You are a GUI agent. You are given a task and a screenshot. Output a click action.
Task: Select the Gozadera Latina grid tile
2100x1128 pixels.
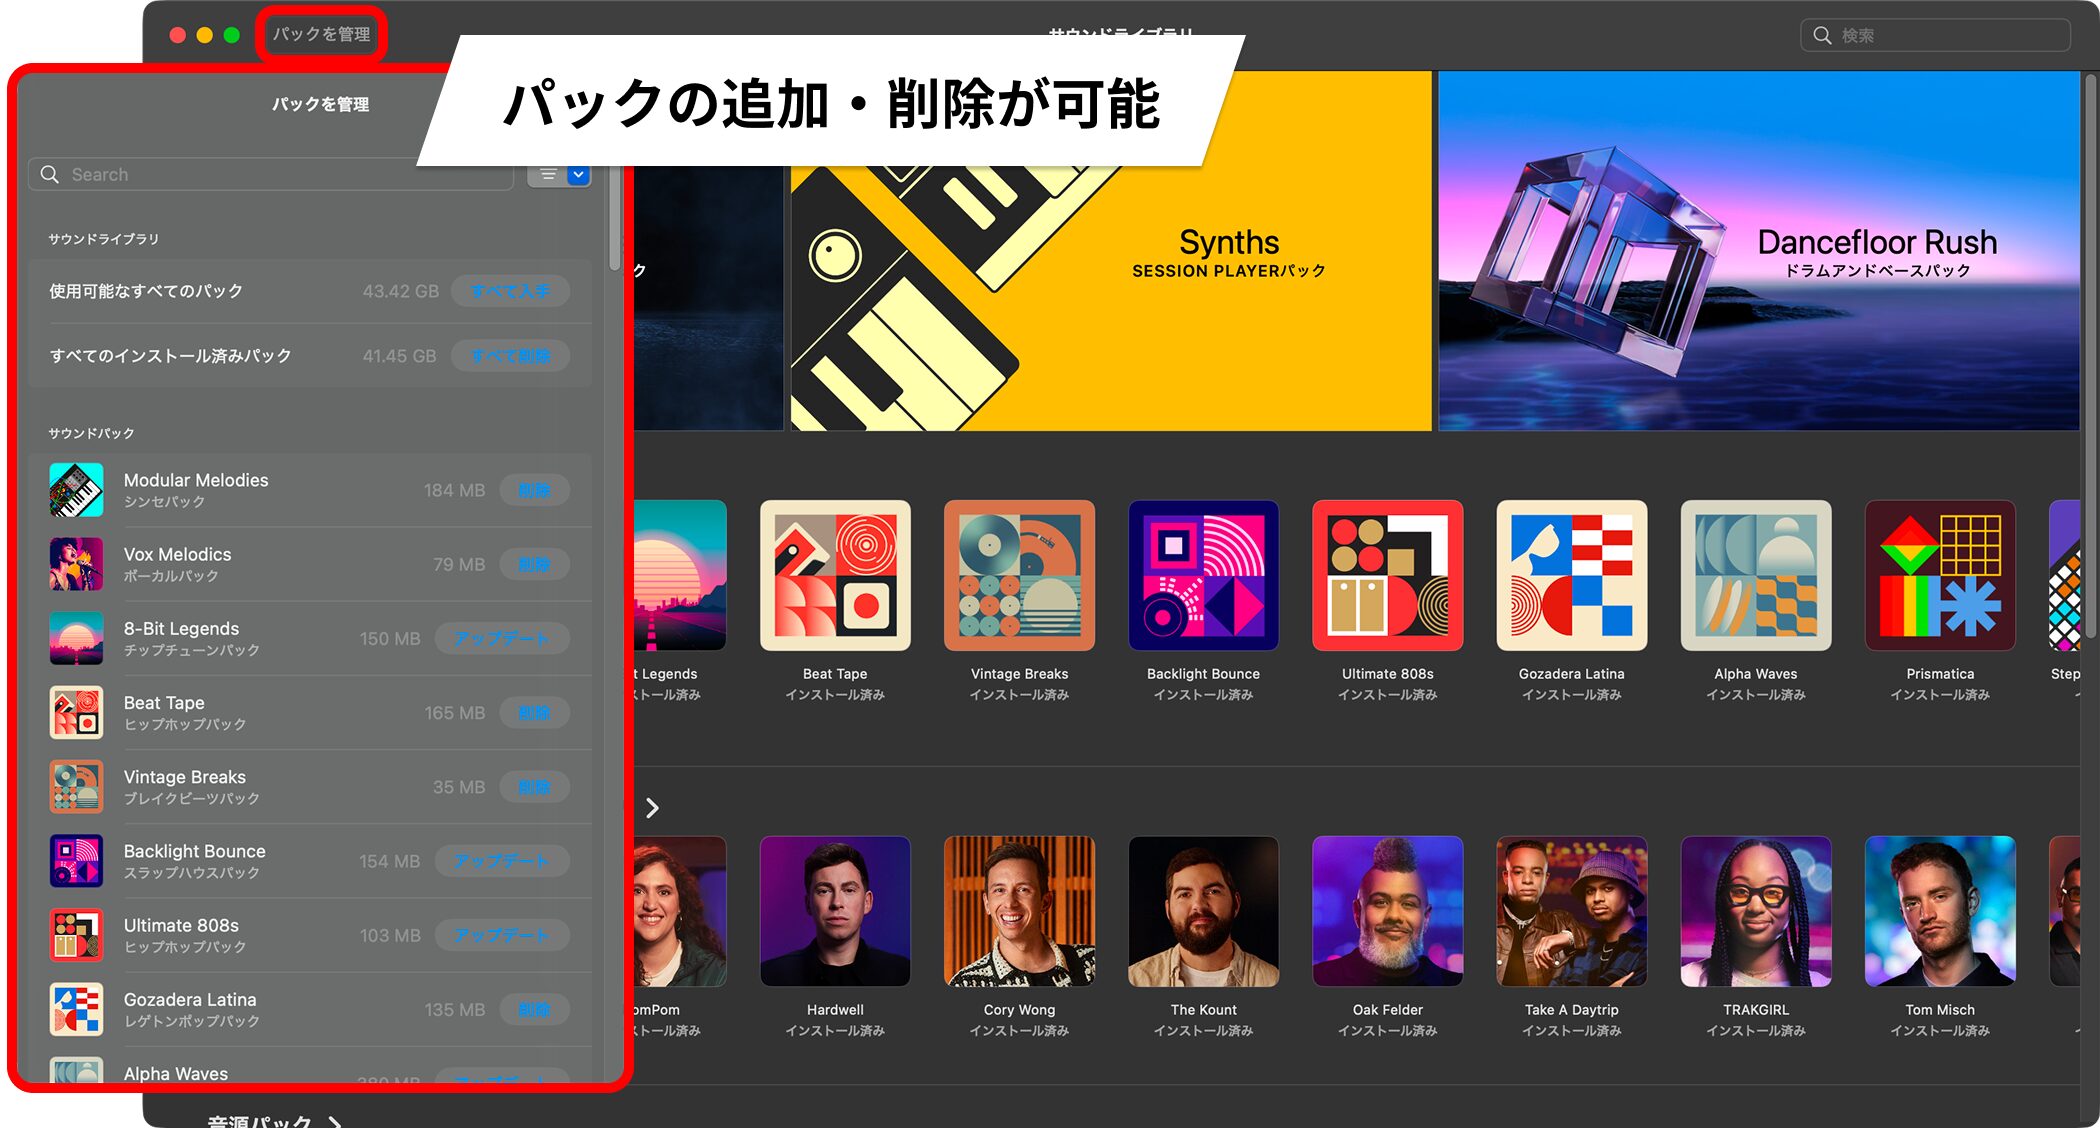pos(1571,576)
